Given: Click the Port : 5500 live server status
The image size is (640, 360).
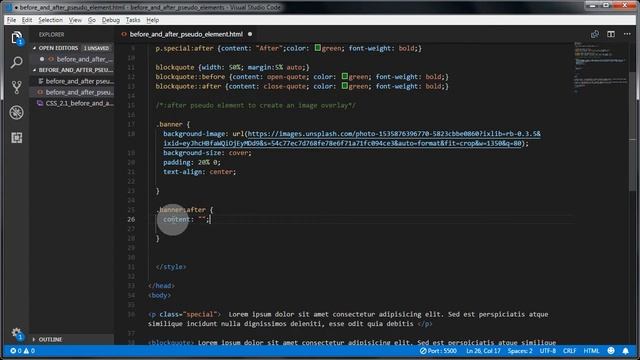Looking at the screenshot, I should pyautogui.click(x=438, y=351).
